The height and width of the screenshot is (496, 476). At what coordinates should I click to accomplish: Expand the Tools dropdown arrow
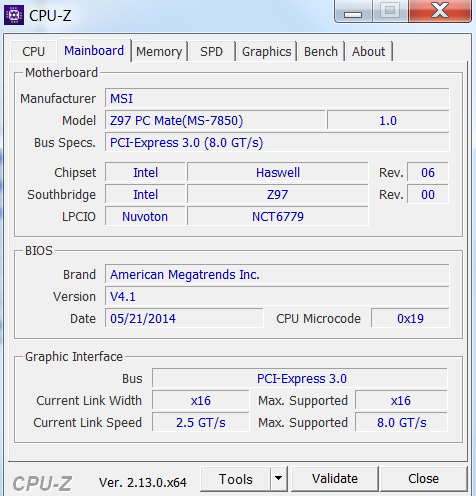278,479
